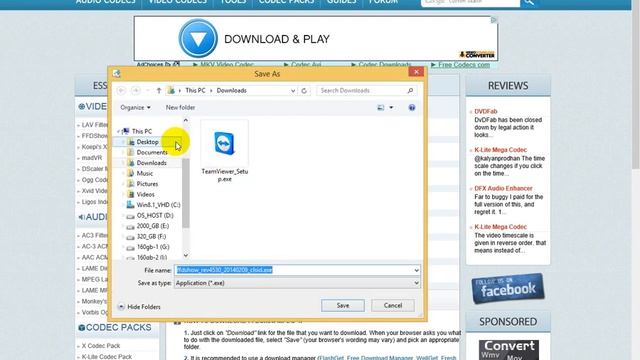Select Win8.1_VHD (C:) drive
The image size is (640, 360).
(x=158, y=205)
